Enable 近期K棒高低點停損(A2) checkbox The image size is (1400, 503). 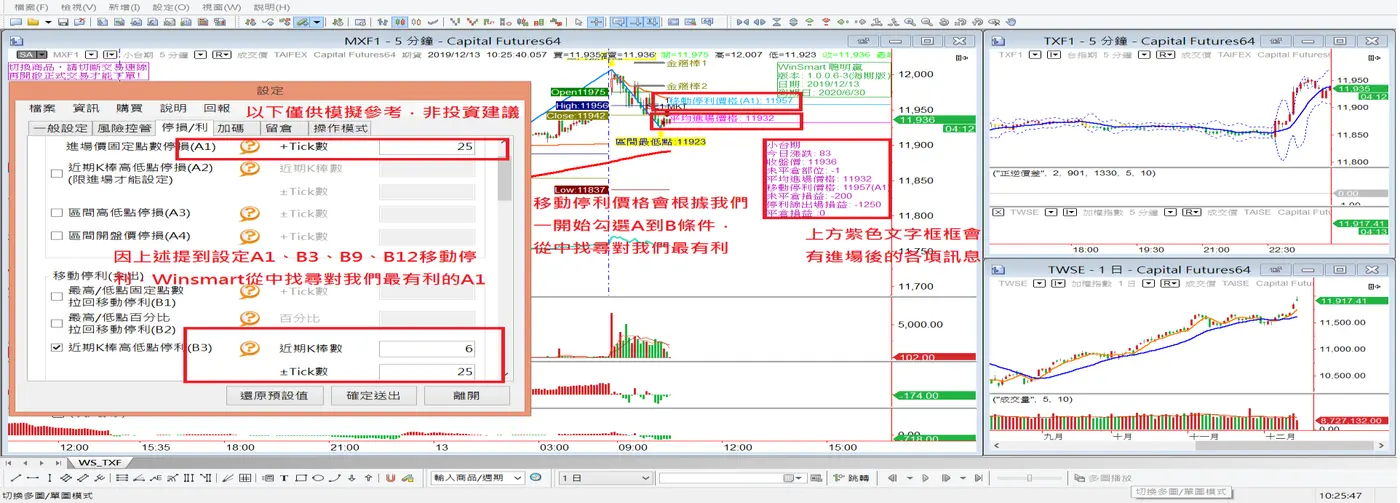coord(56,173)
